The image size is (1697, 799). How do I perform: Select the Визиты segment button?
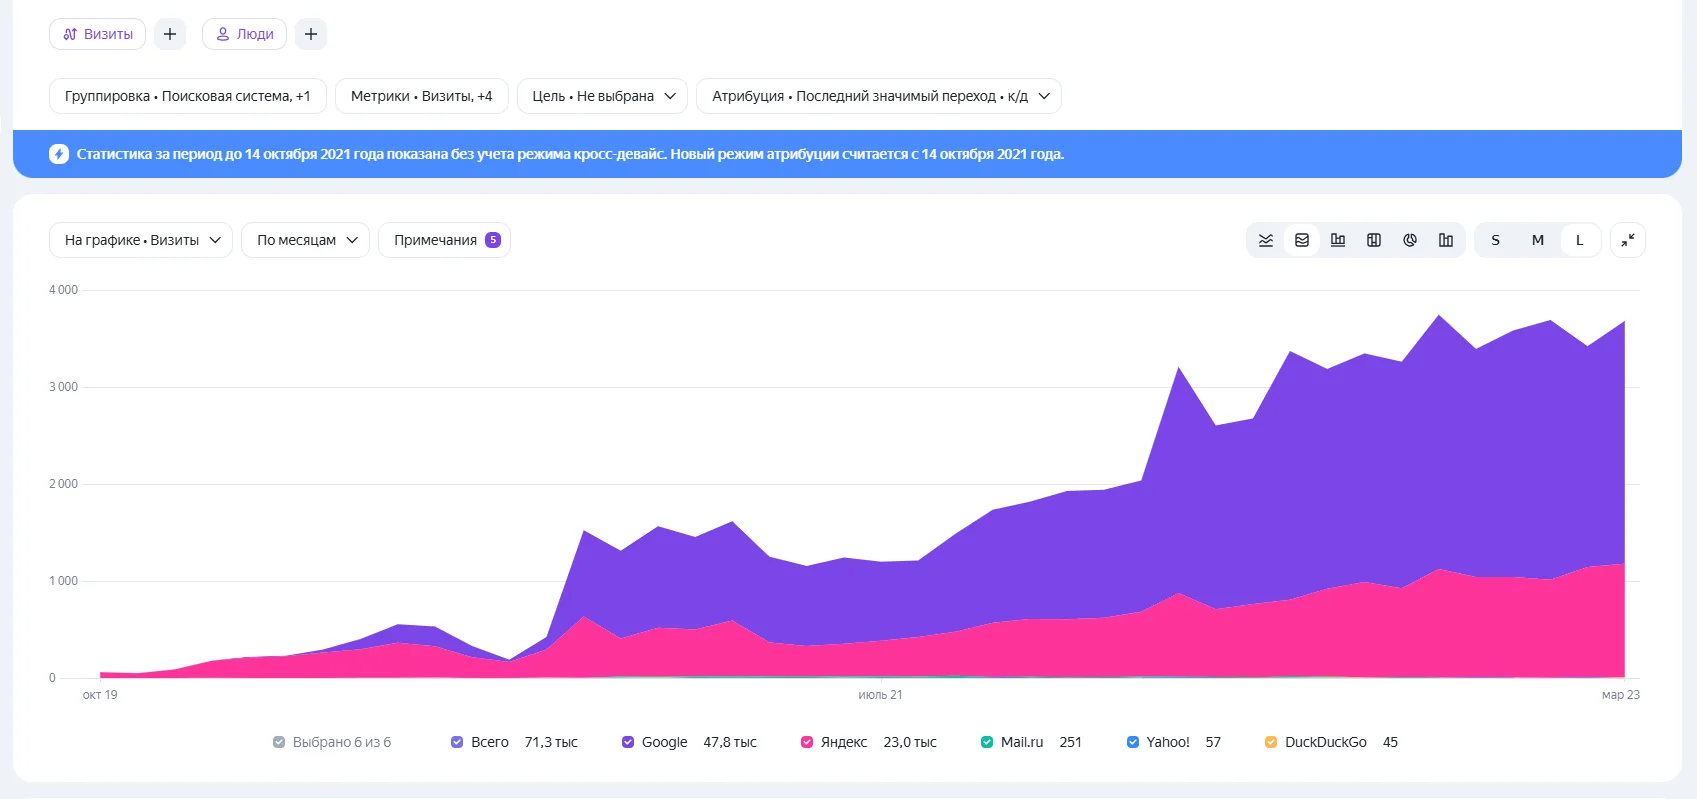point(98,34)
